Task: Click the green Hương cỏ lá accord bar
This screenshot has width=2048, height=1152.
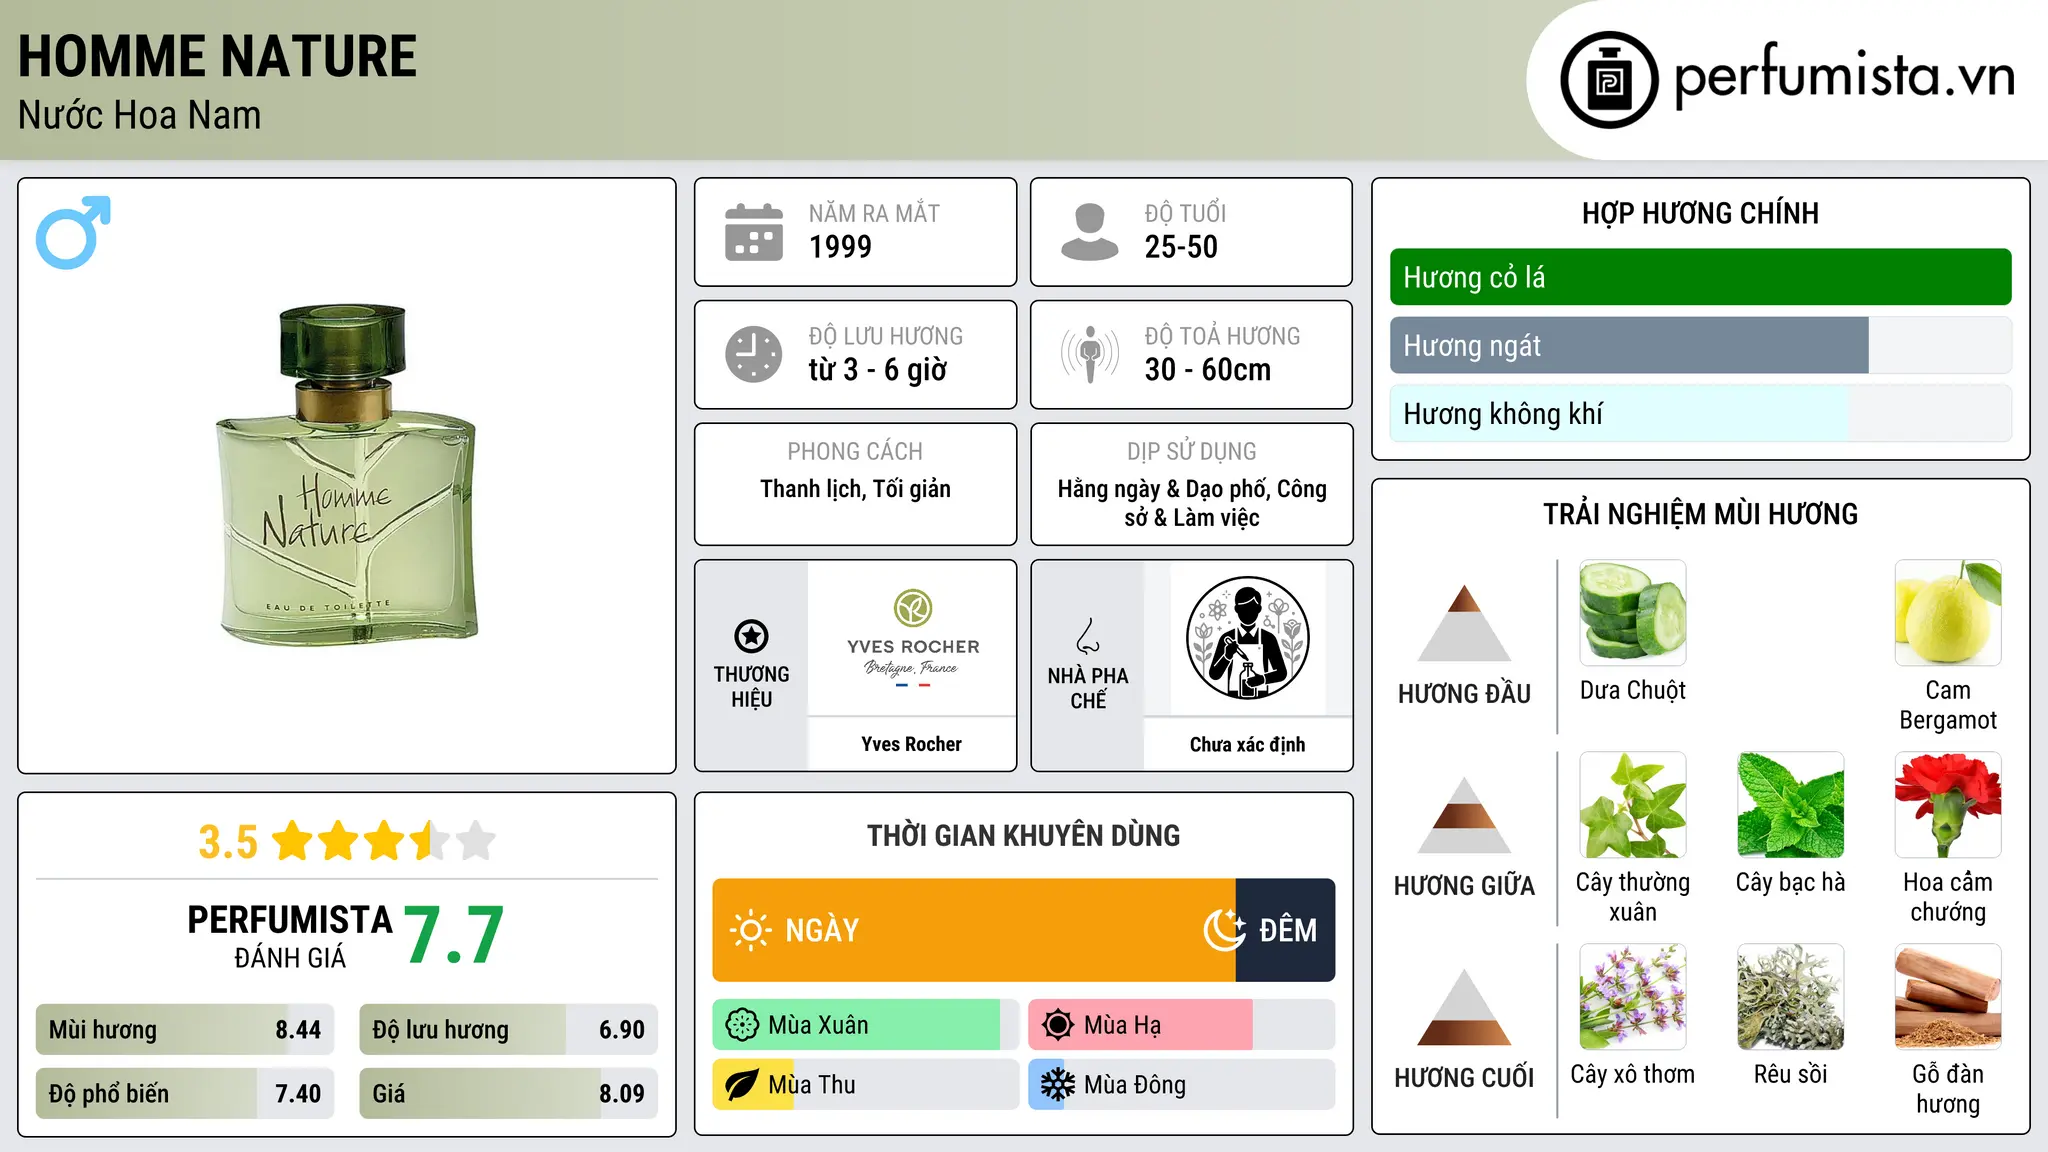Action: [1700, 277]
